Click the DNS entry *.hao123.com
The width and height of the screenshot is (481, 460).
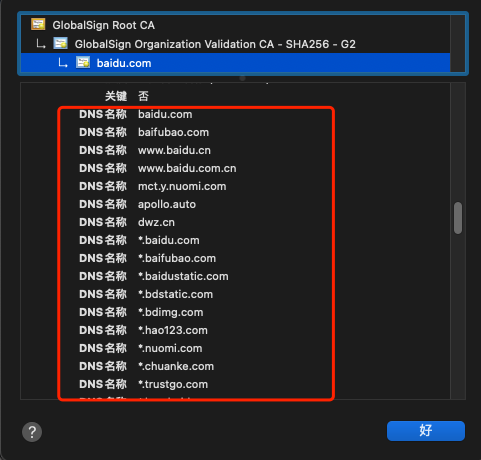tap(173, 330)
